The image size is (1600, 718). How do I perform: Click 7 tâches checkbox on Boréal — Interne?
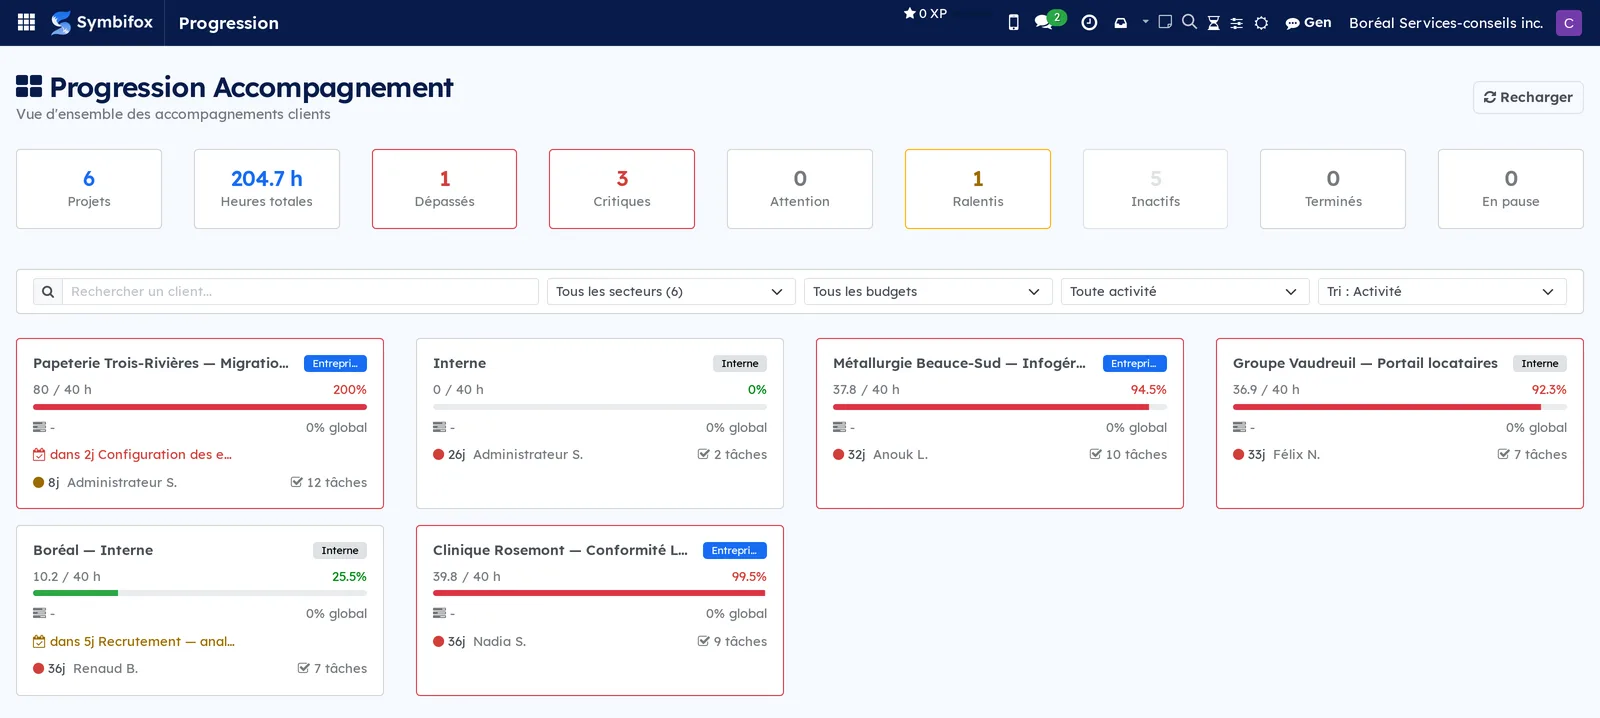[303, 668]
